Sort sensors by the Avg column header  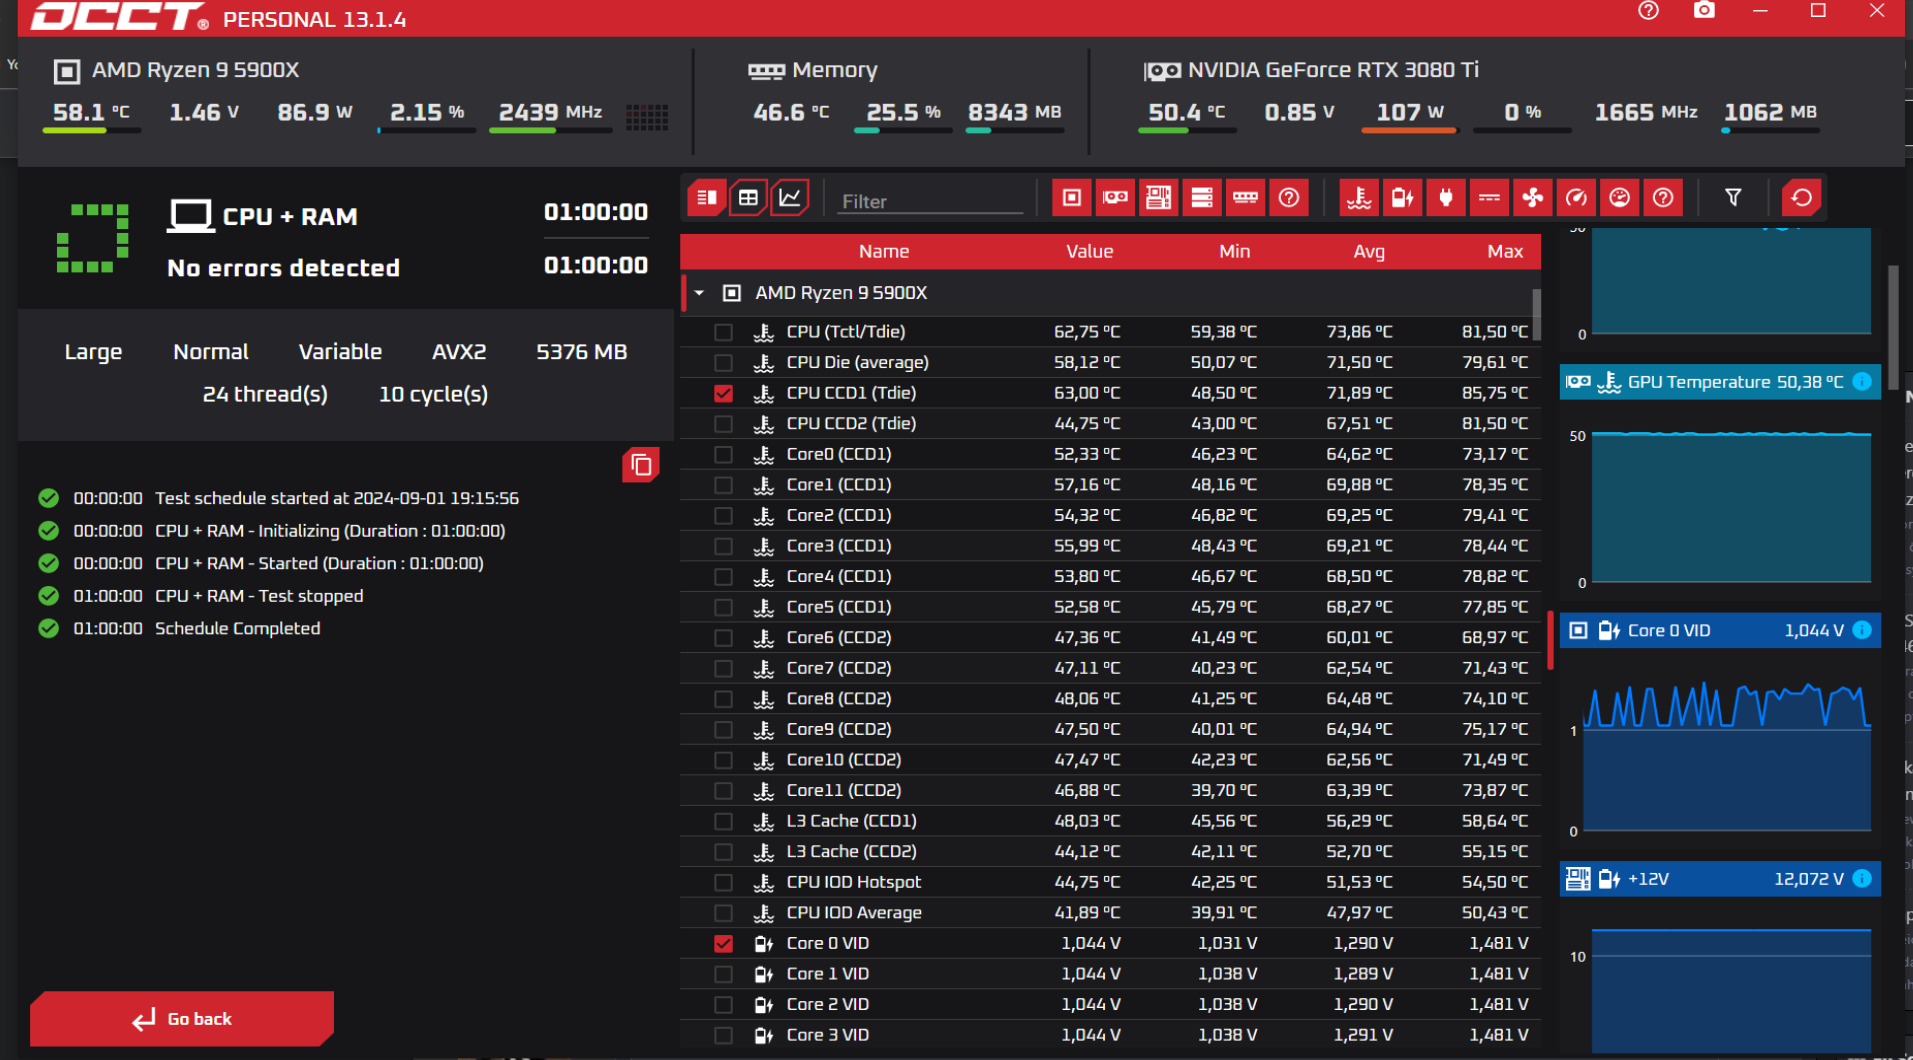click(x=1369, y=251)
